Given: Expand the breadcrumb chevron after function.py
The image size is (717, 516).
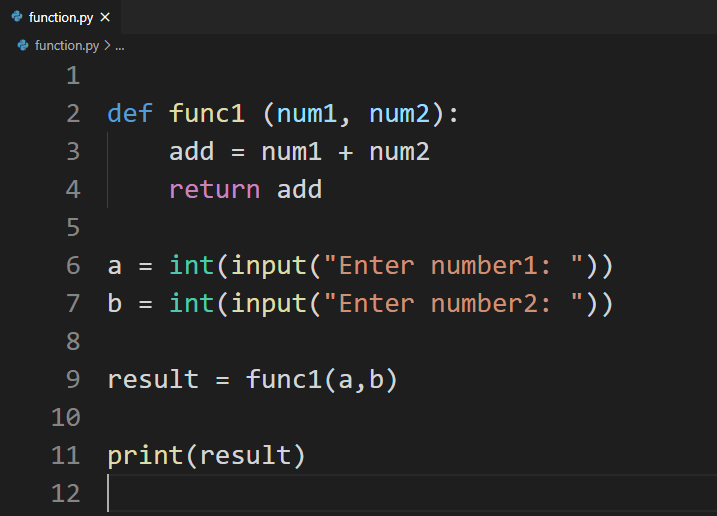Looking at the screenshot, I should [107, 45].
